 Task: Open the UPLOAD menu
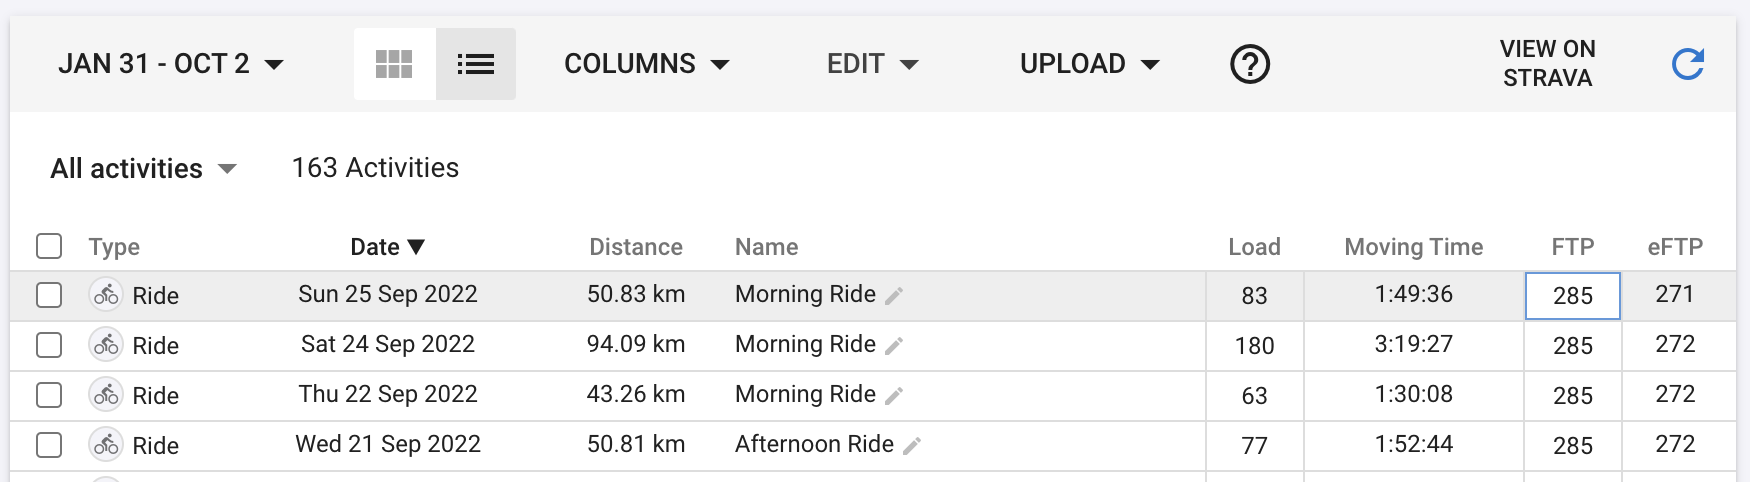coord(1089,64)
